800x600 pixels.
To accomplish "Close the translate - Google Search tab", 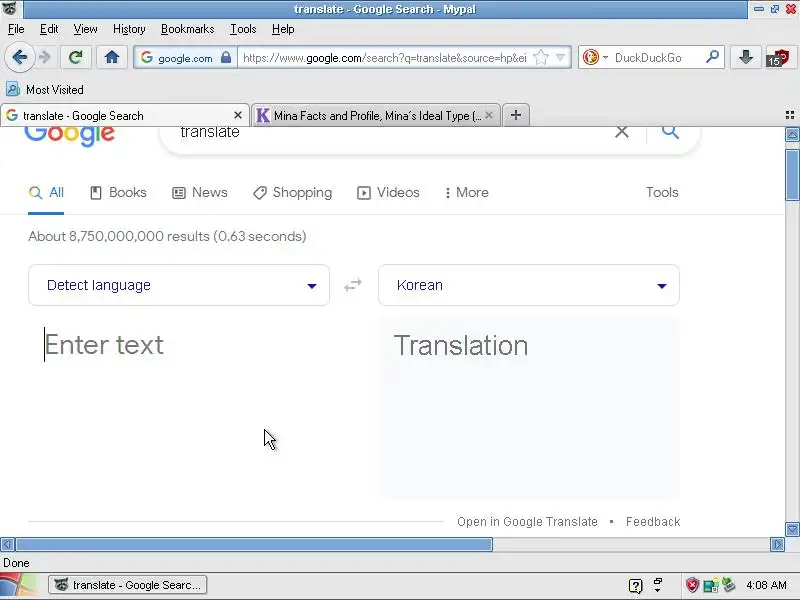I will 238,115.
